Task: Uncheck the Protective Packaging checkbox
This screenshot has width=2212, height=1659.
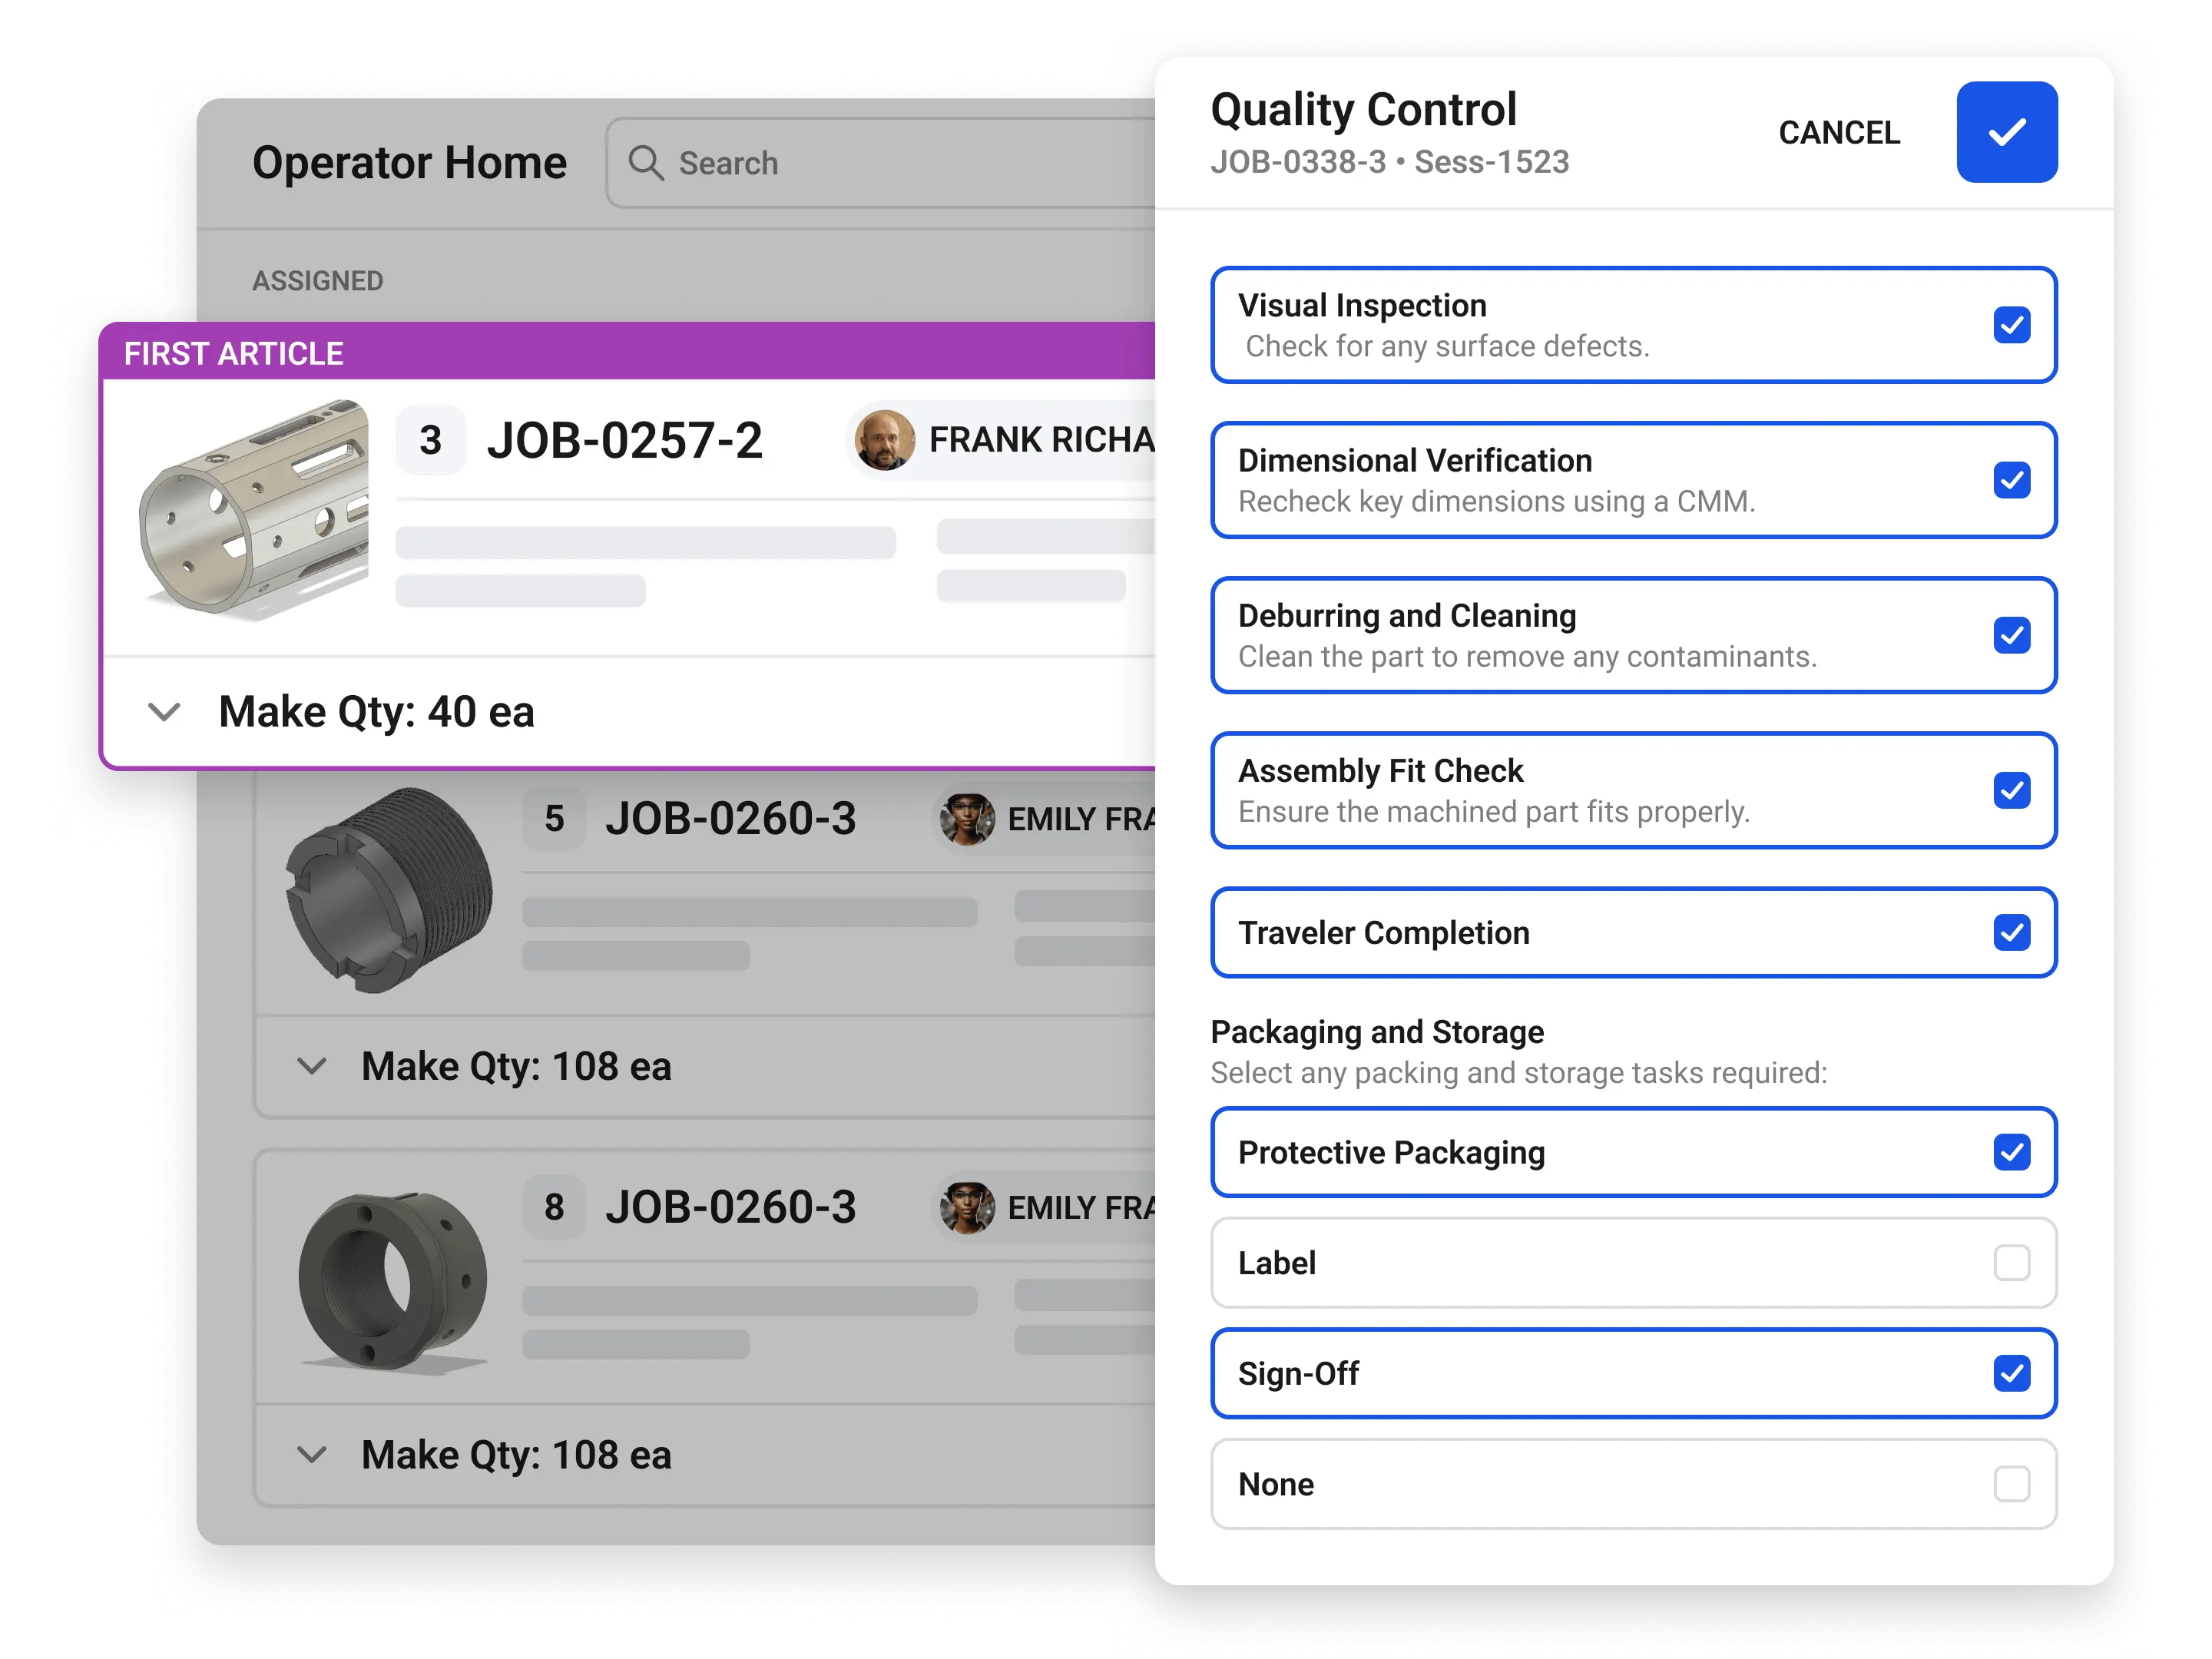Action: [2011, 1152]
